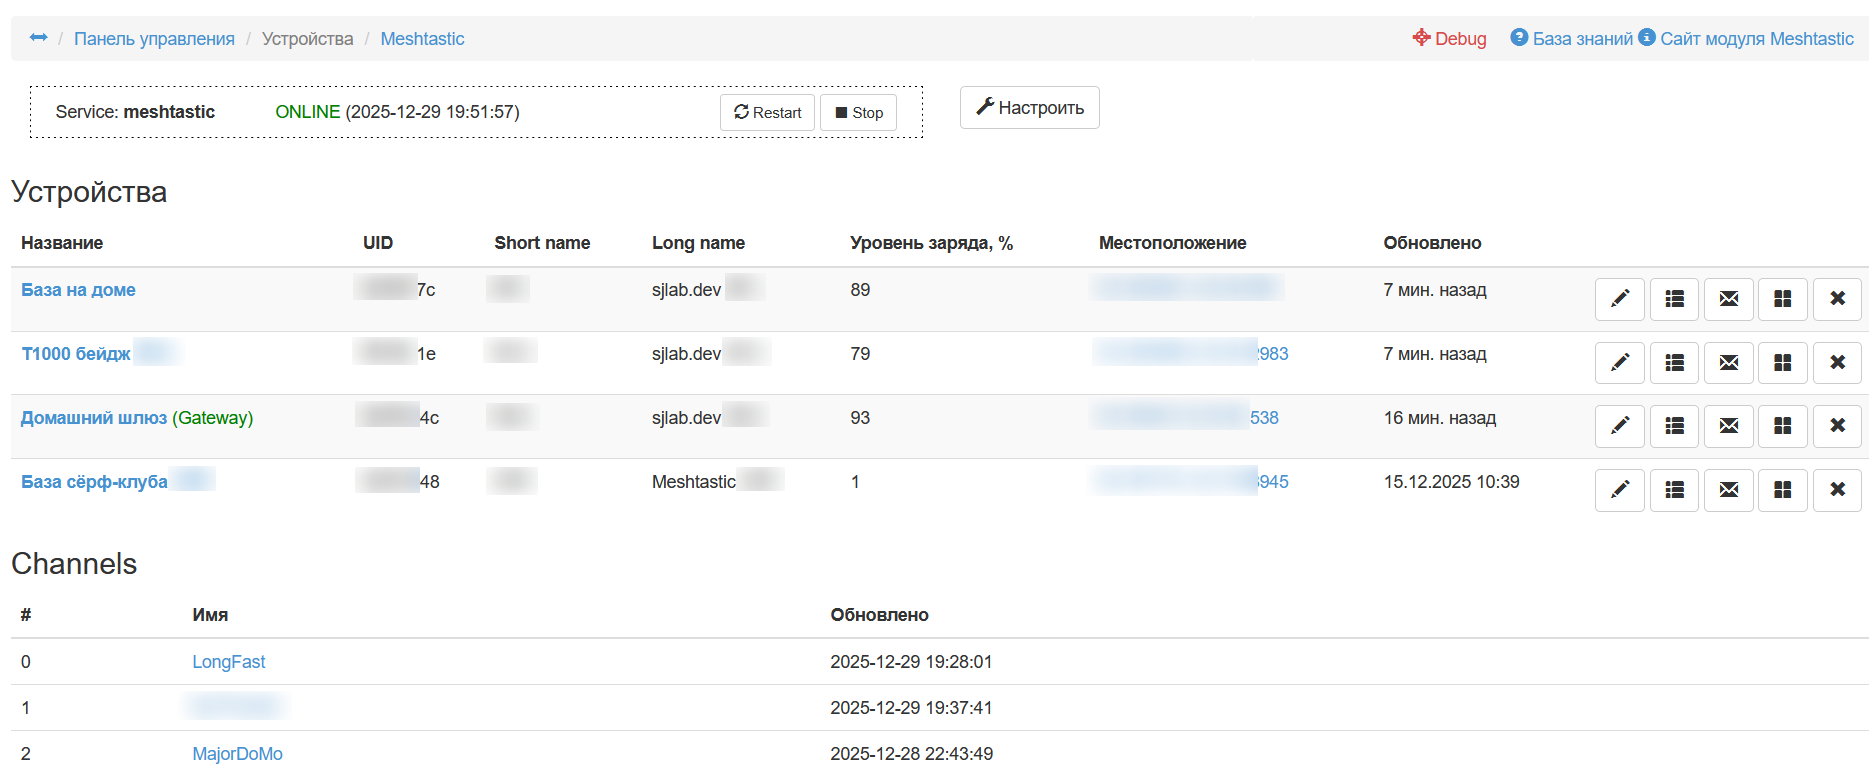Viewport: 1869px width, 778px height.
Task: Delete База на доме with the X icon
Action: 1837,299
